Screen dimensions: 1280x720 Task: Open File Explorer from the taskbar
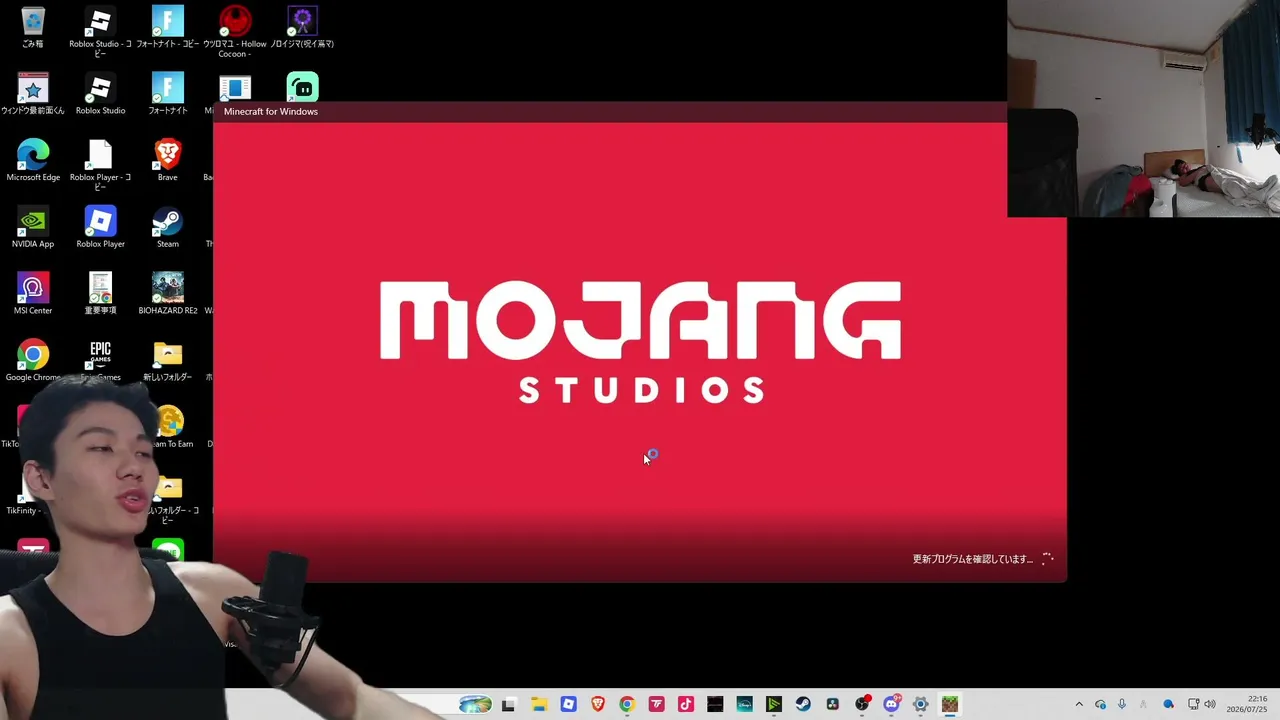pyautogui.click(x=538, y=704)
